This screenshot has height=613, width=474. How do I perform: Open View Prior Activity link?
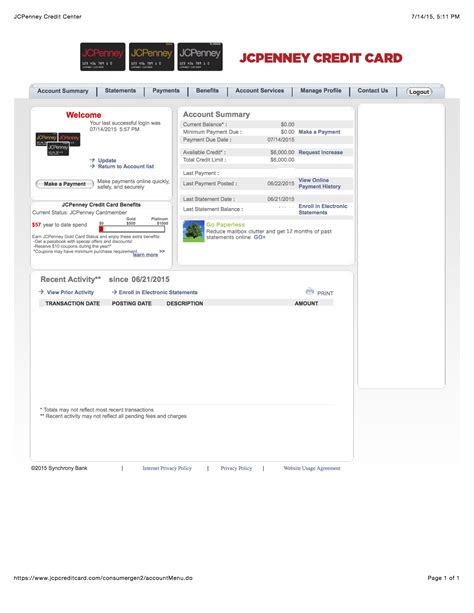(70, 292)
